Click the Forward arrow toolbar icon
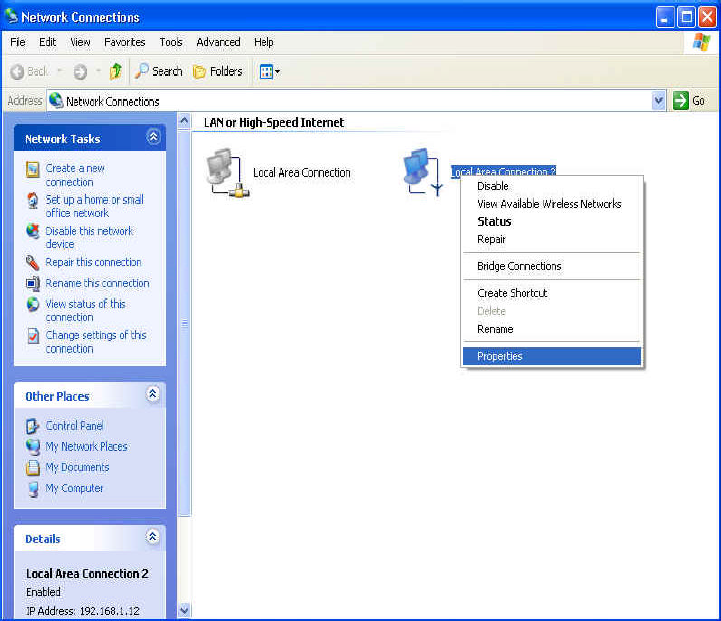 80,72
